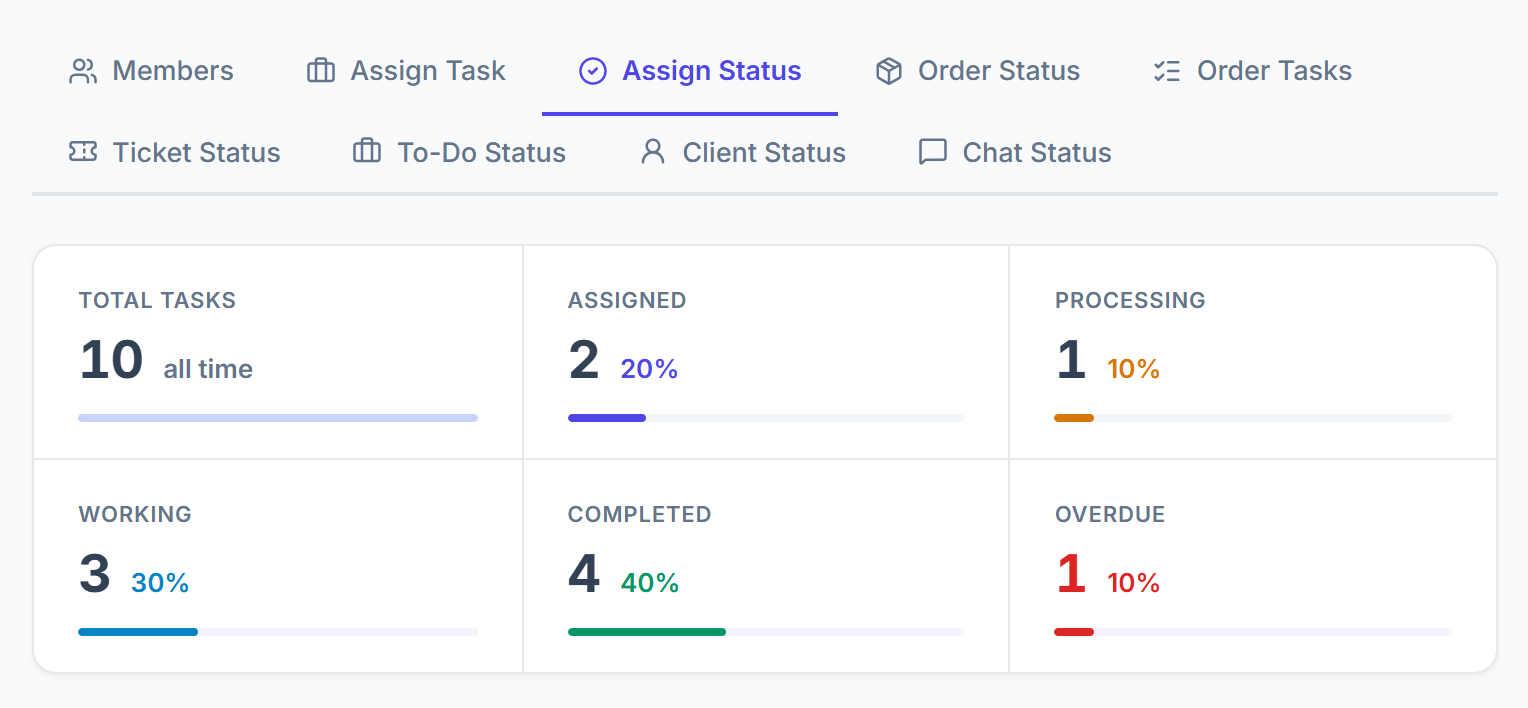Click the Assign Status check-circle icon
The image size is (1528, 708).
click(593, 71)
